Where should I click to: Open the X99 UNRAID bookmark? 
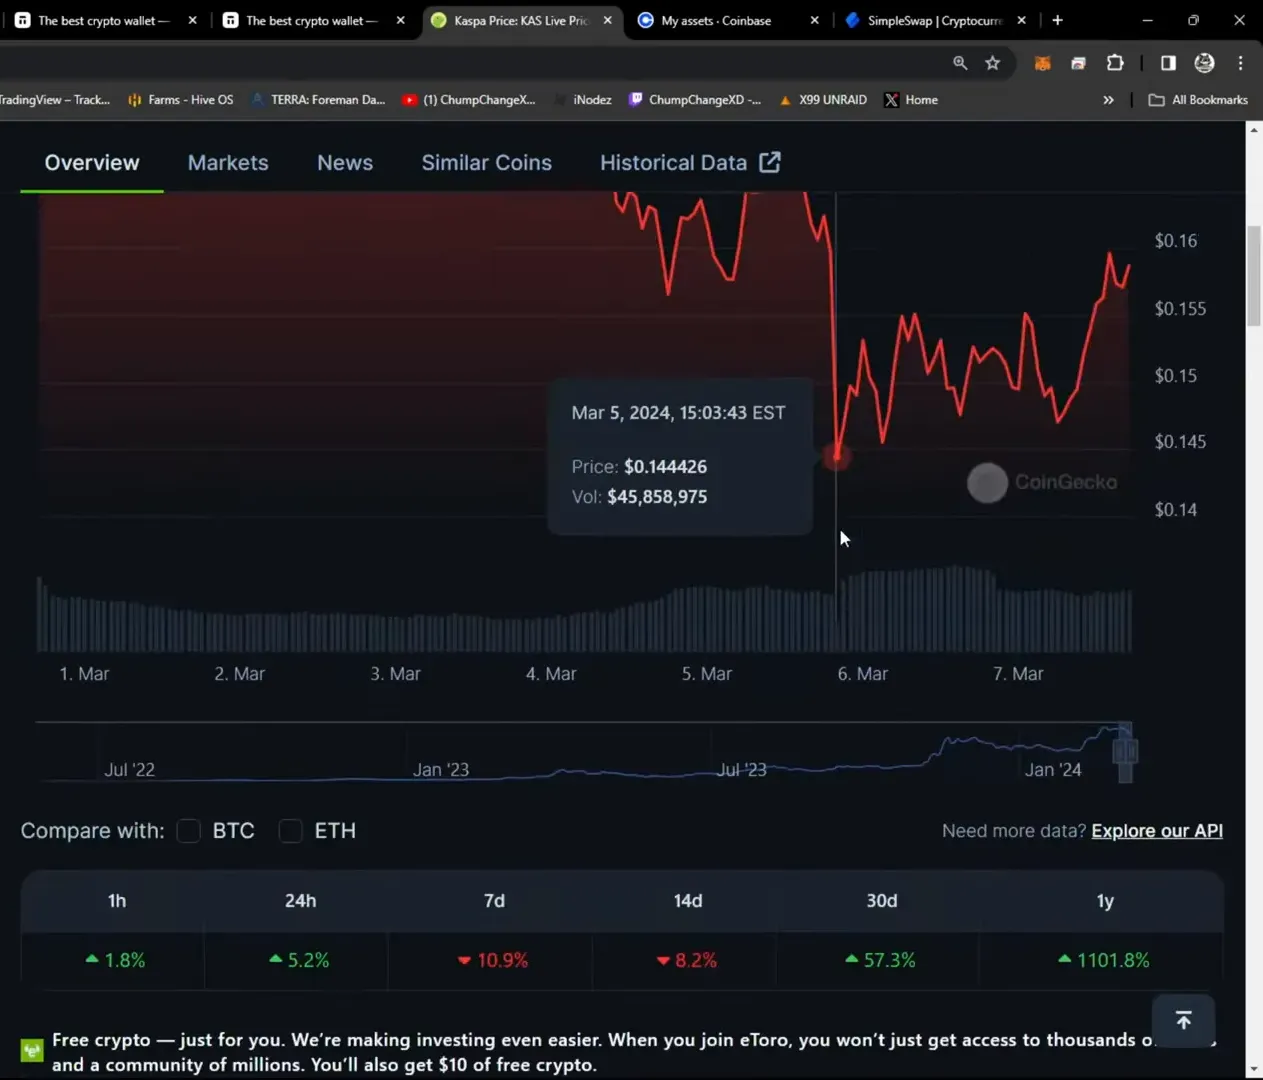point(823,100)
